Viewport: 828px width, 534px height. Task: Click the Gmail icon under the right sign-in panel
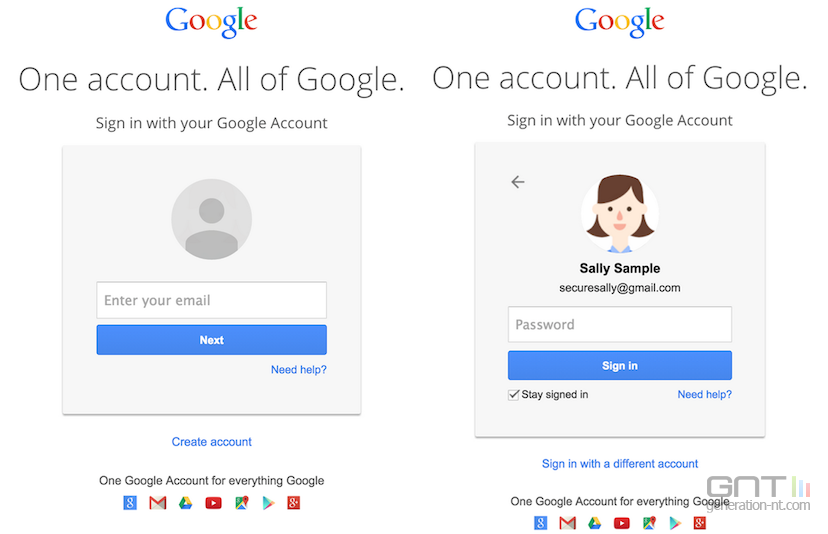tap(568, 523)
